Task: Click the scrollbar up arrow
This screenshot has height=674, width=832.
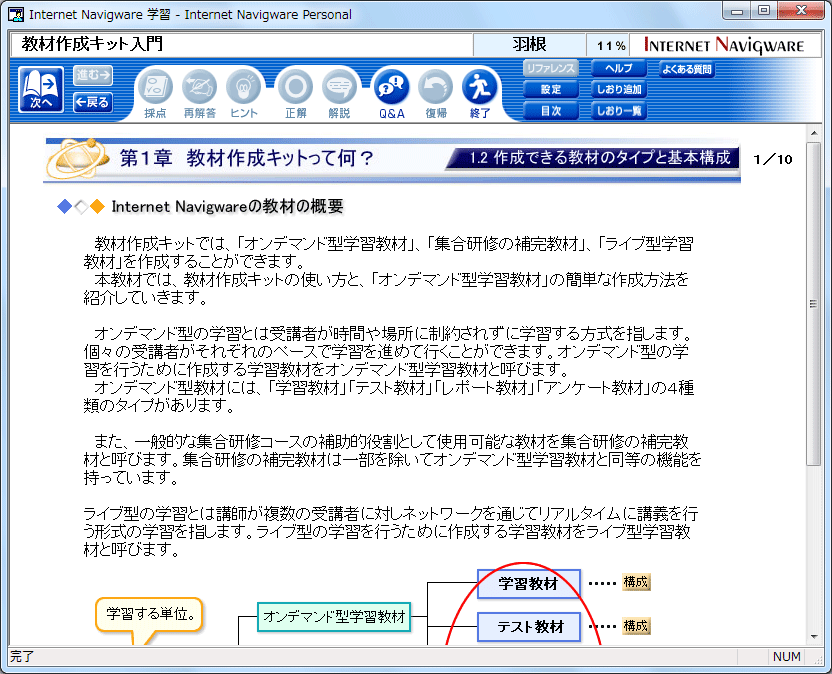Action: click(813, 133)
